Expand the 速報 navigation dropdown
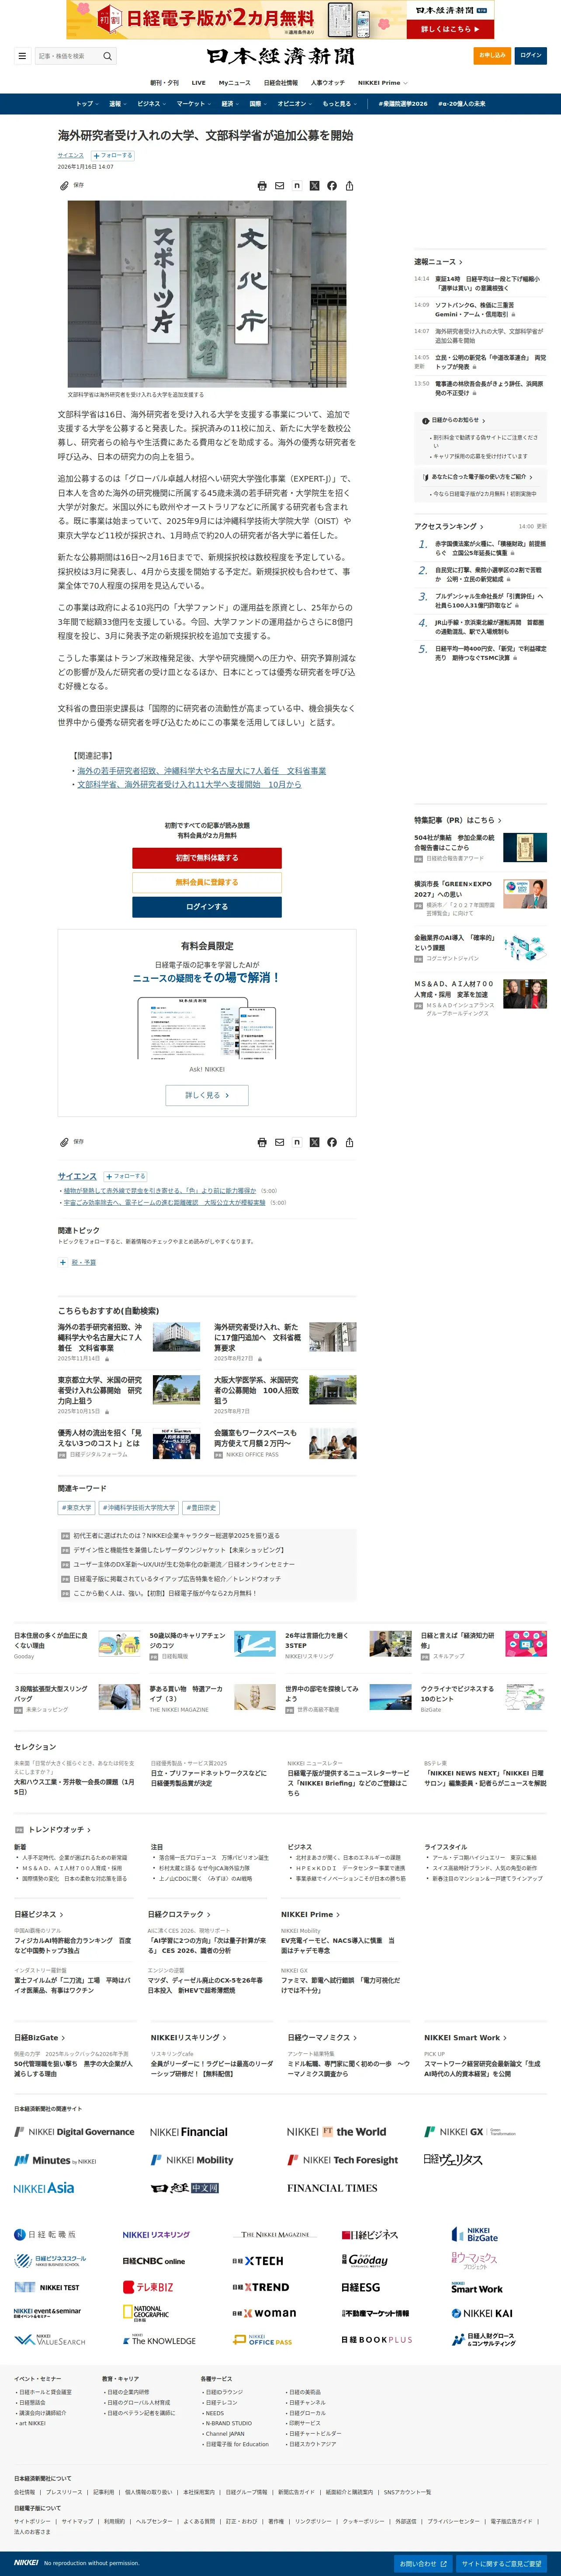Viewport: 561px width, 2576px height. click(x=117, y=104)
